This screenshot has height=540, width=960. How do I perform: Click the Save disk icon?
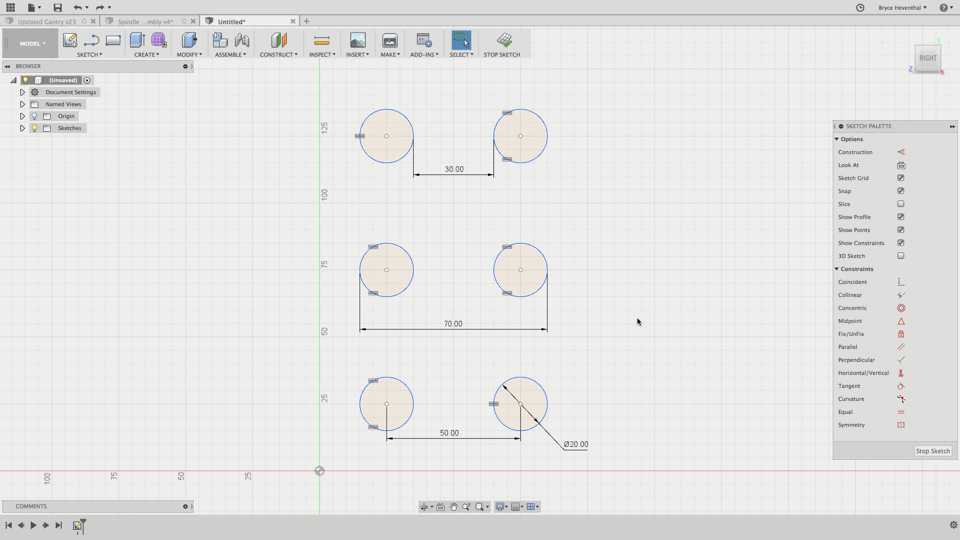(x=57, y=8)
